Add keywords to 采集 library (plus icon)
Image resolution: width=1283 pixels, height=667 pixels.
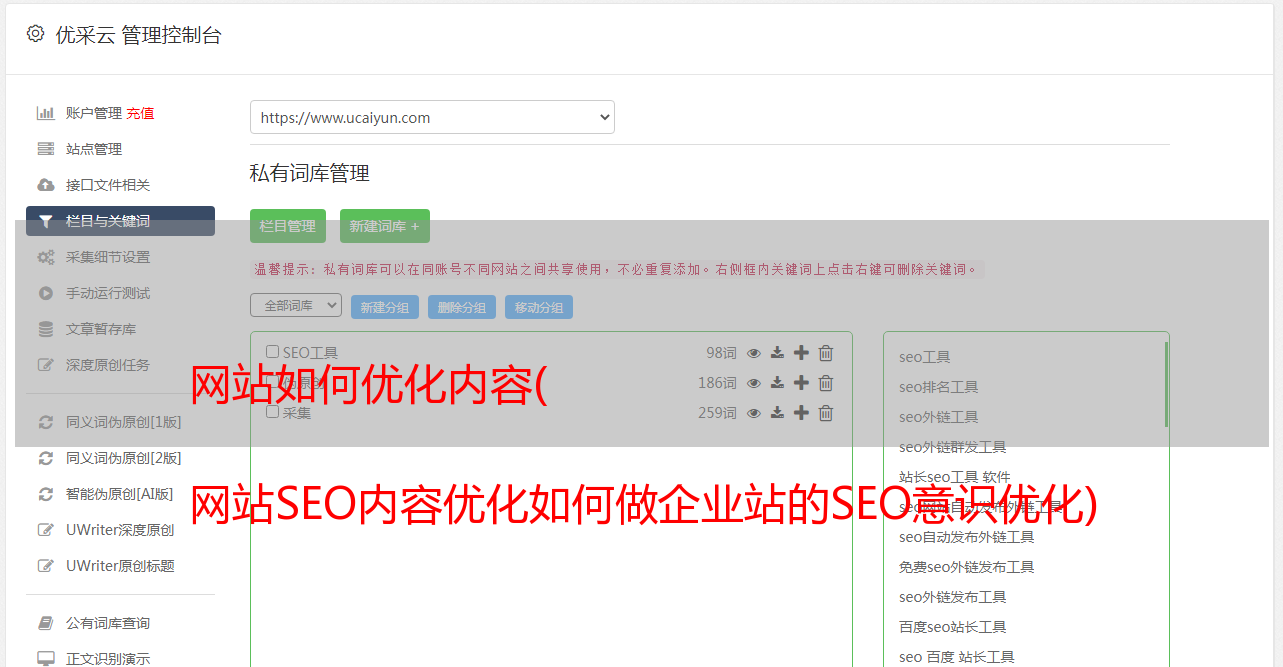[801, 413]
